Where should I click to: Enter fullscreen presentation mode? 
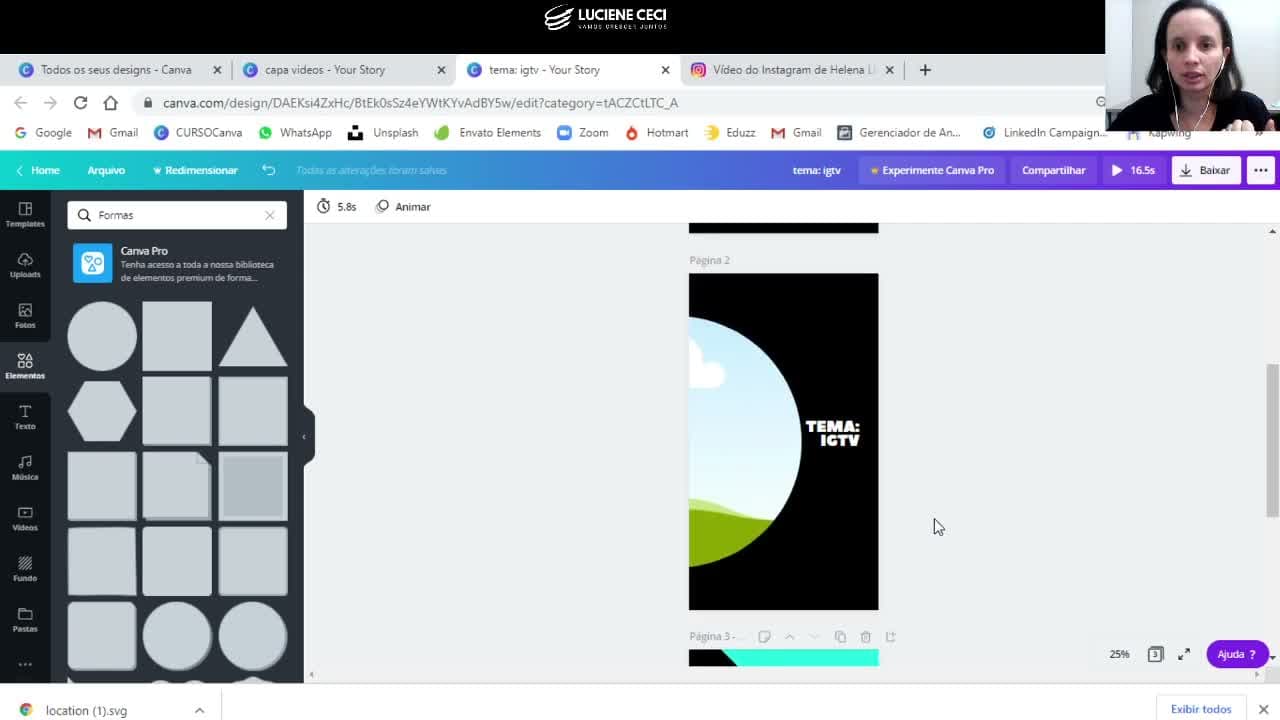(1184, 654)
